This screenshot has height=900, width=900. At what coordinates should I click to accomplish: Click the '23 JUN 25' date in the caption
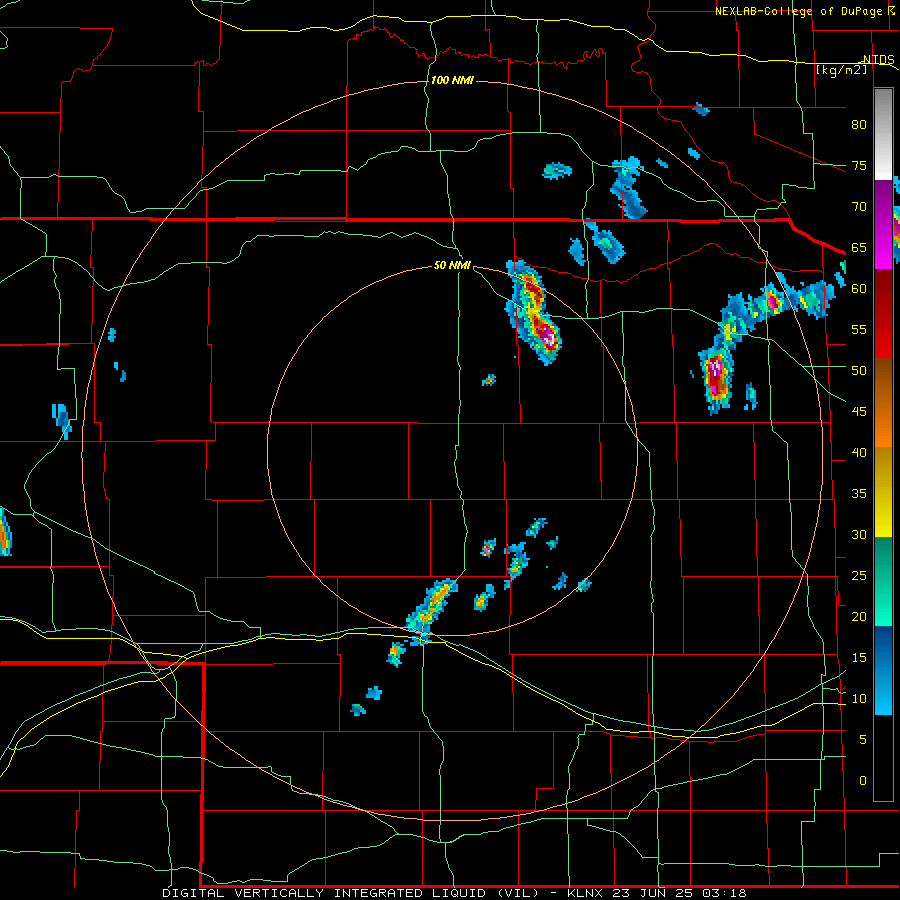point(651,893)
